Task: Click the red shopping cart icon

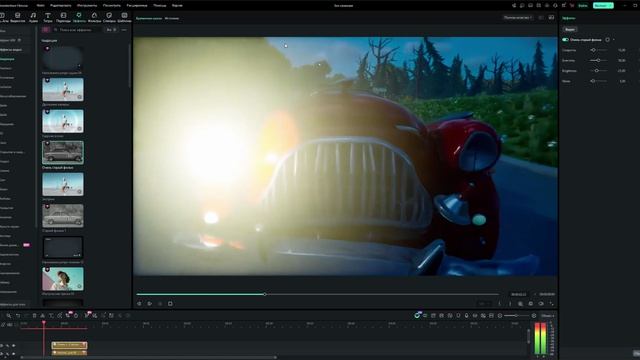Action: tap(571, 6)
